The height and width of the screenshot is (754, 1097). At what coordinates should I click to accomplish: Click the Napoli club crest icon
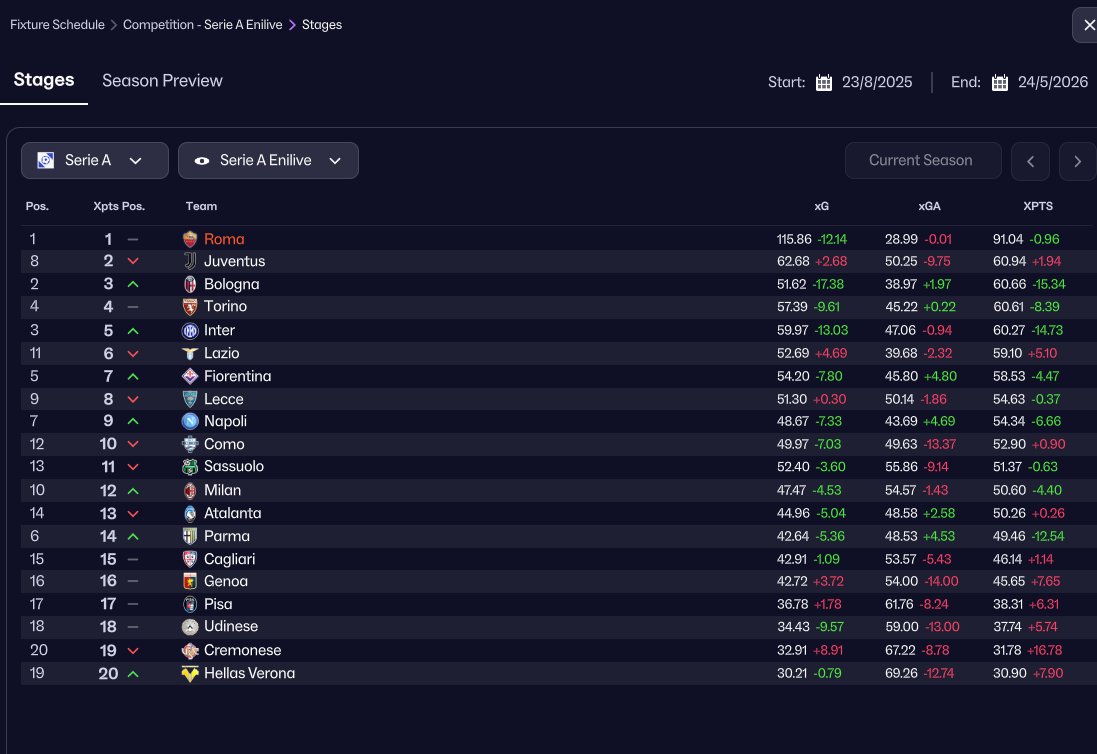[190, 421]
